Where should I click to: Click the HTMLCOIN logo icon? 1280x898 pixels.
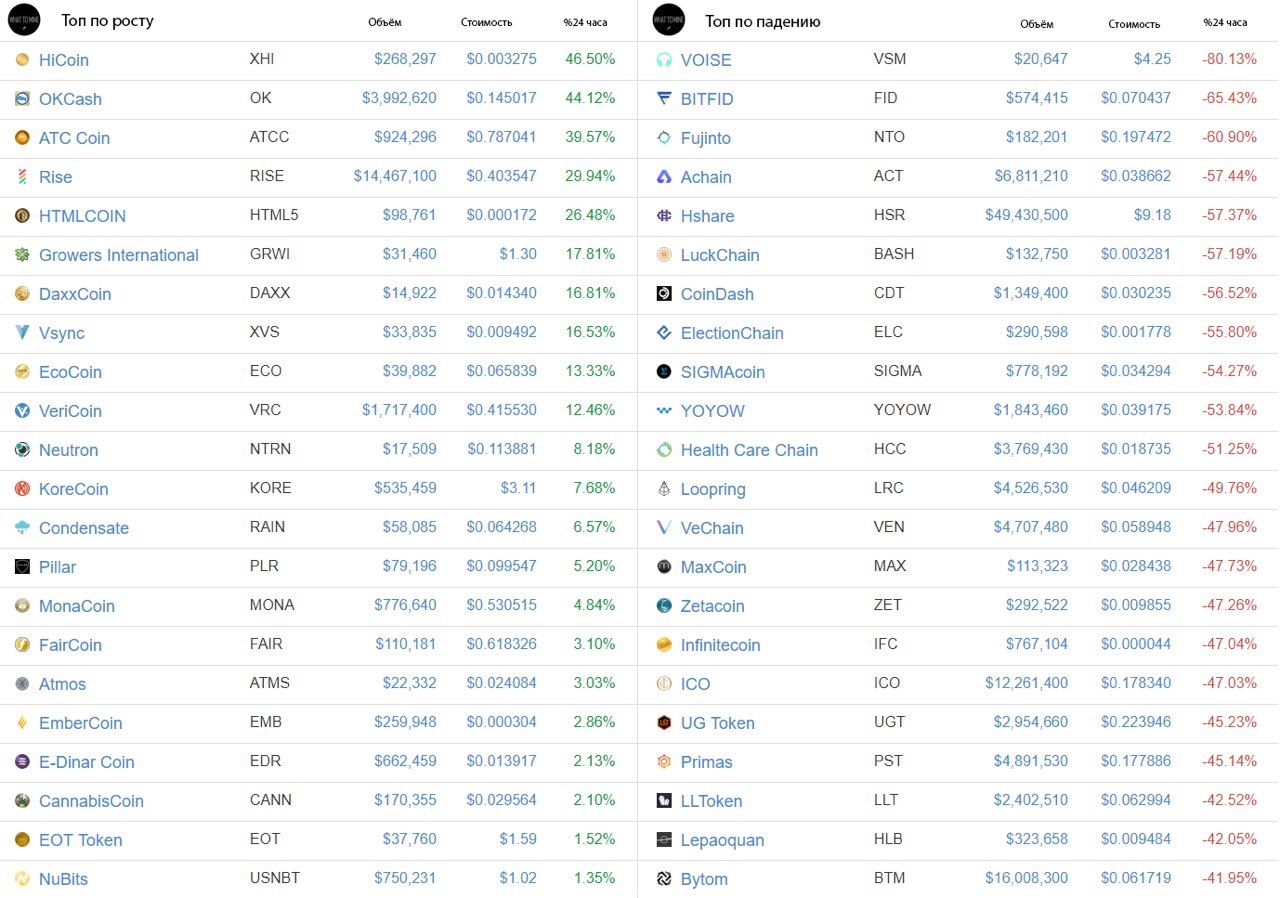[22, 216]
